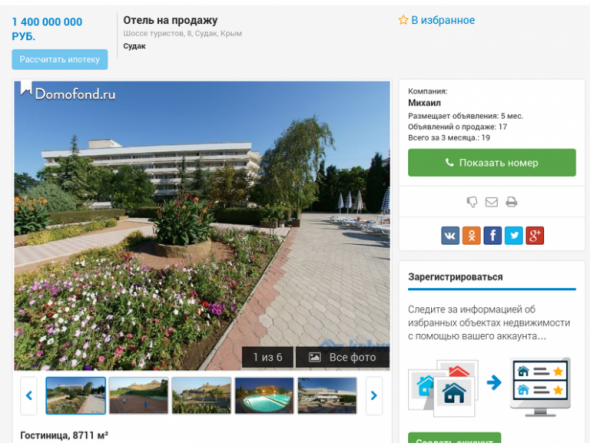Viewport: 590px width, 446px height.
Task: Share listing on Odnoklassniki icon
Action: [471, 236]
